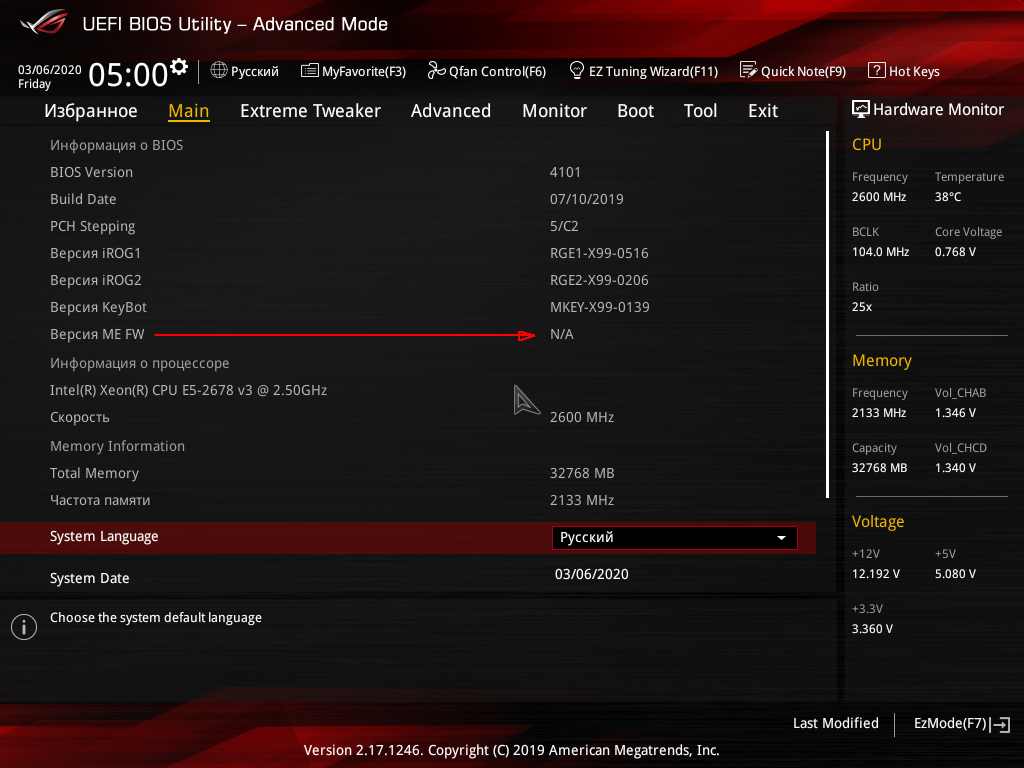Click the BIOS Version value 4101
Viewport: 1024px width, 768px height.
tap(565, 172)
